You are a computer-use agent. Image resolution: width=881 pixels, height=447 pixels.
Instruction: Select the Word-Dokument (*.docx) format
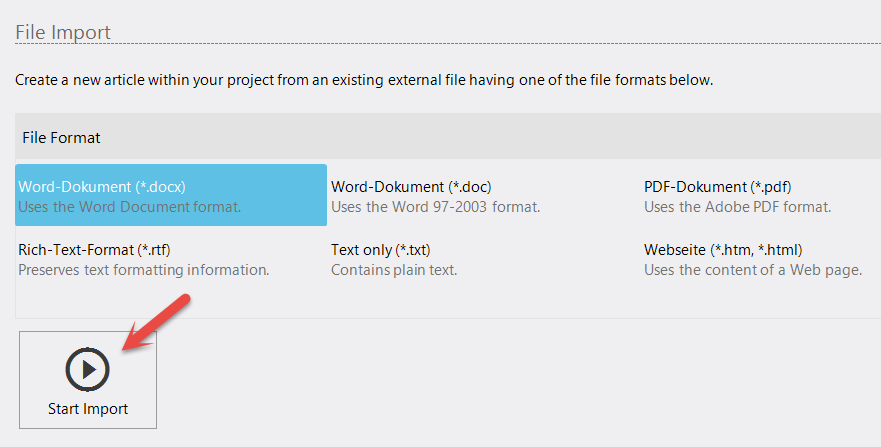point(102,187)
